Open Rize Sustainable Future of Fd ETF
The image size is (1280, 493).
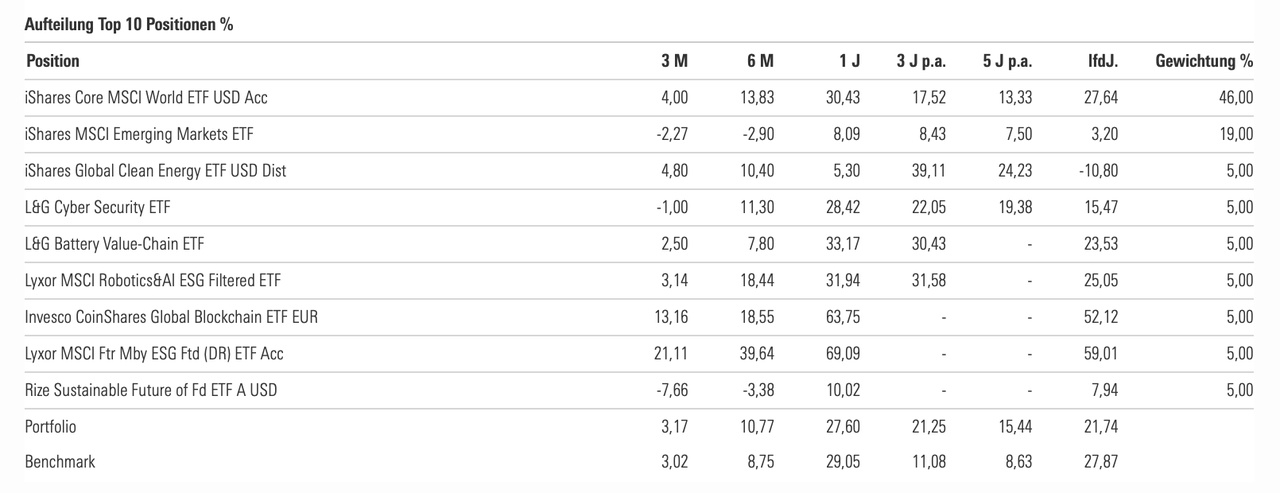151,390
